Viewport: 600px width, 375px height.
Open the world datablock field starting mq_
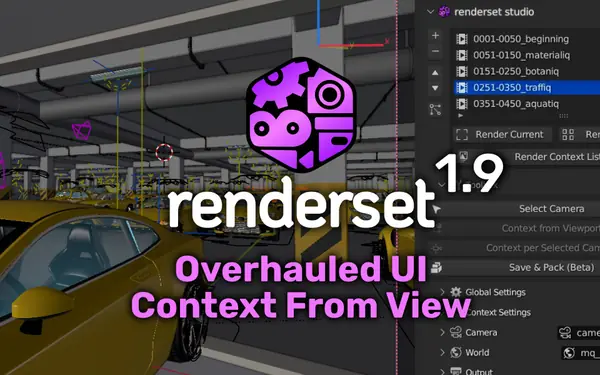click(x=580, y=353)
